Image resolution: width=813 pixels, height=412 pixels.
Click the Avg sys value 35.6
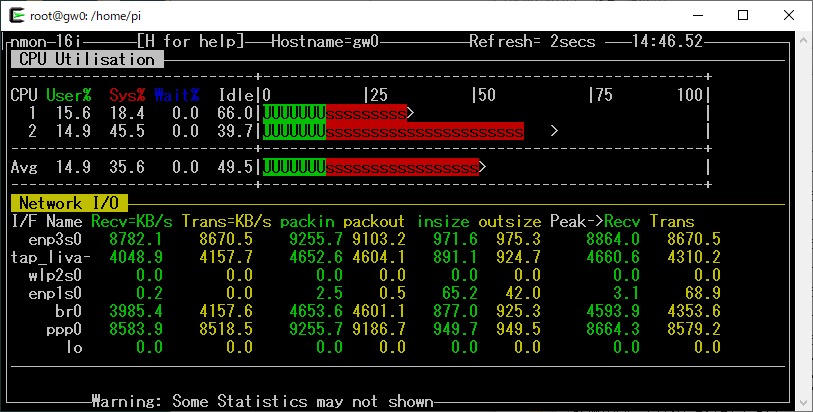click(127, 167)
